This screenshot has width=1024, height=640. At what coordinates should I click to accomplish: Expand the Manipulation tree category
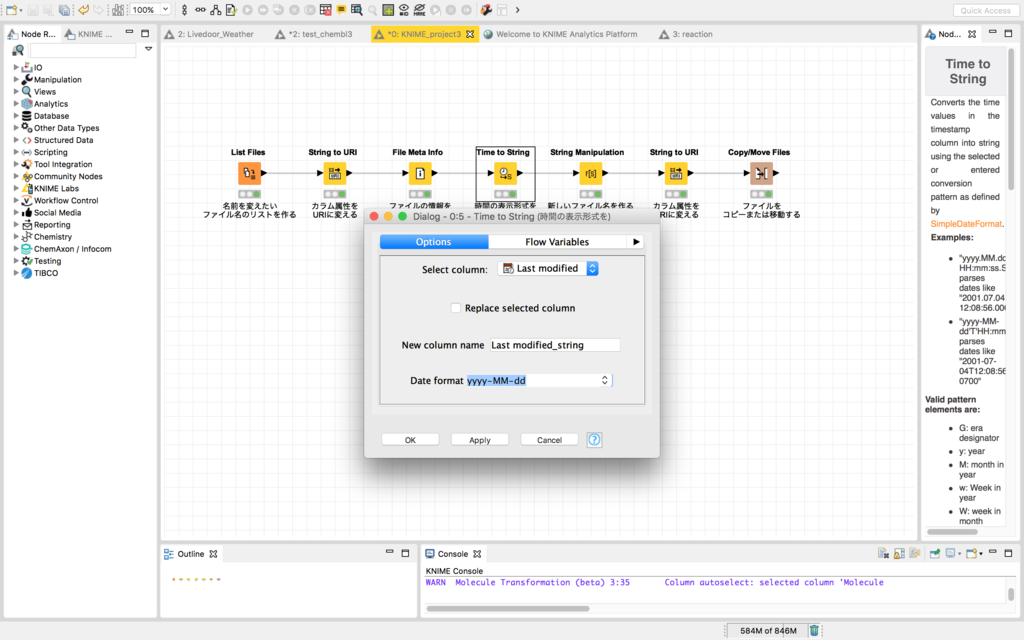(16, 79)
